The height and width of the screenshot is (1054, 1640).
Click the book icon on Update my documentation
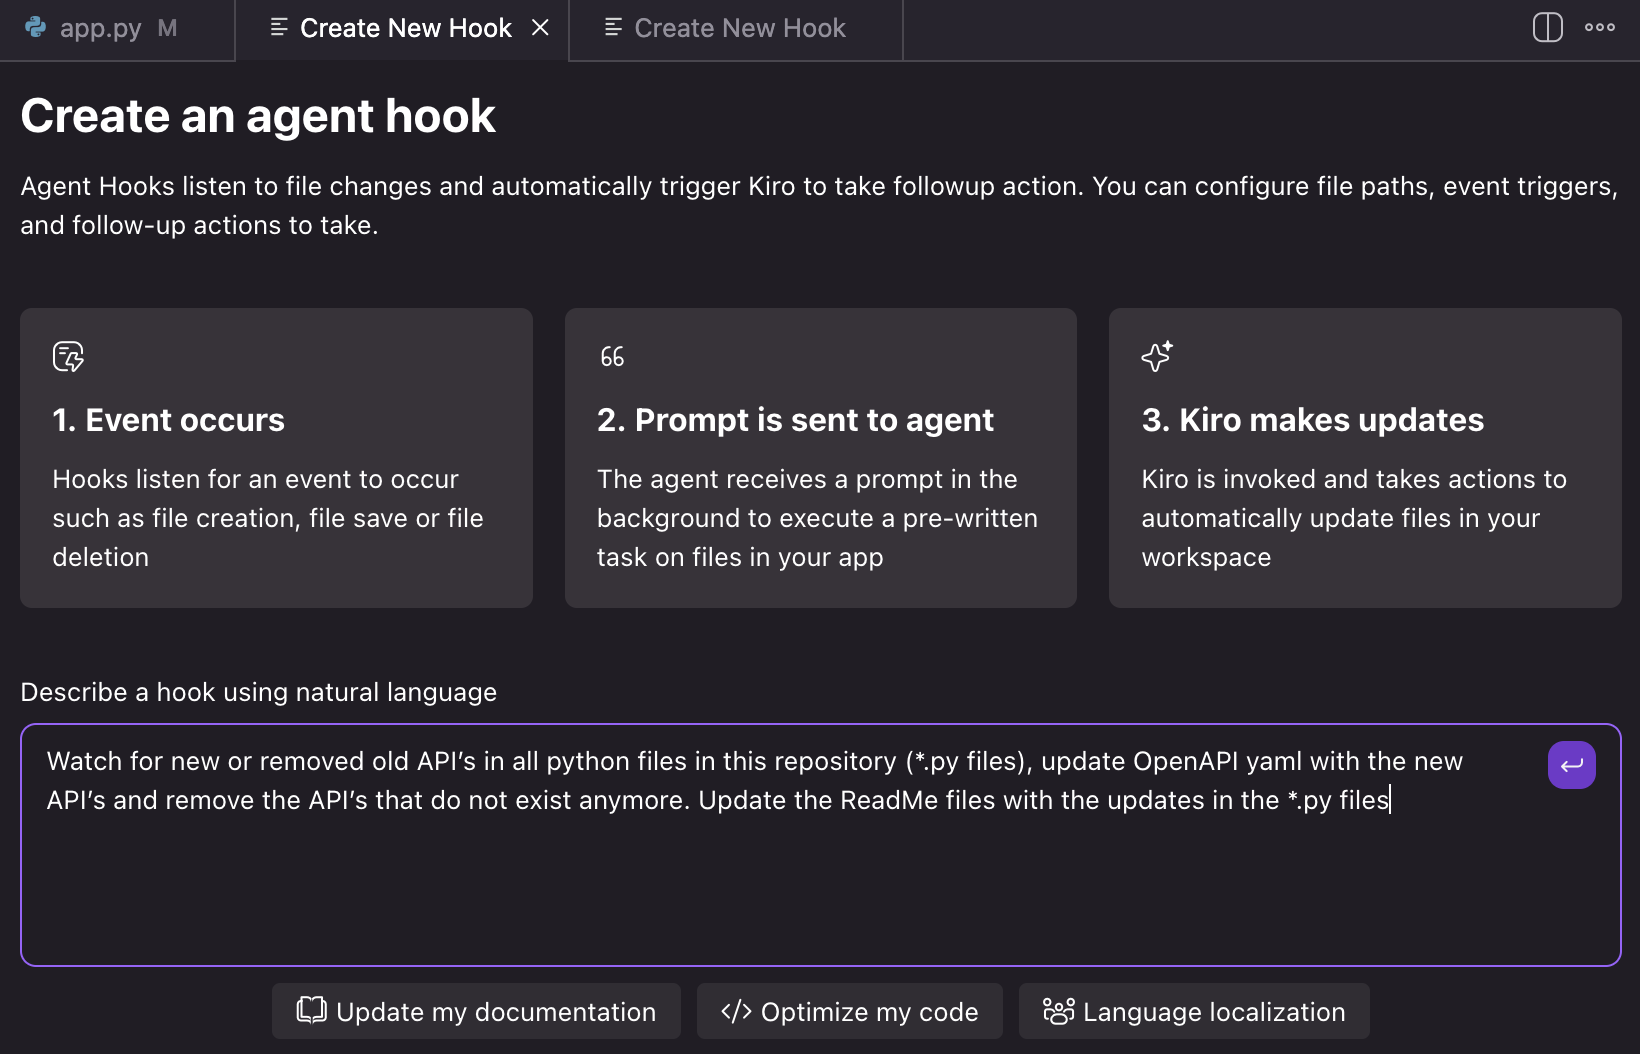click(311, 1011)
